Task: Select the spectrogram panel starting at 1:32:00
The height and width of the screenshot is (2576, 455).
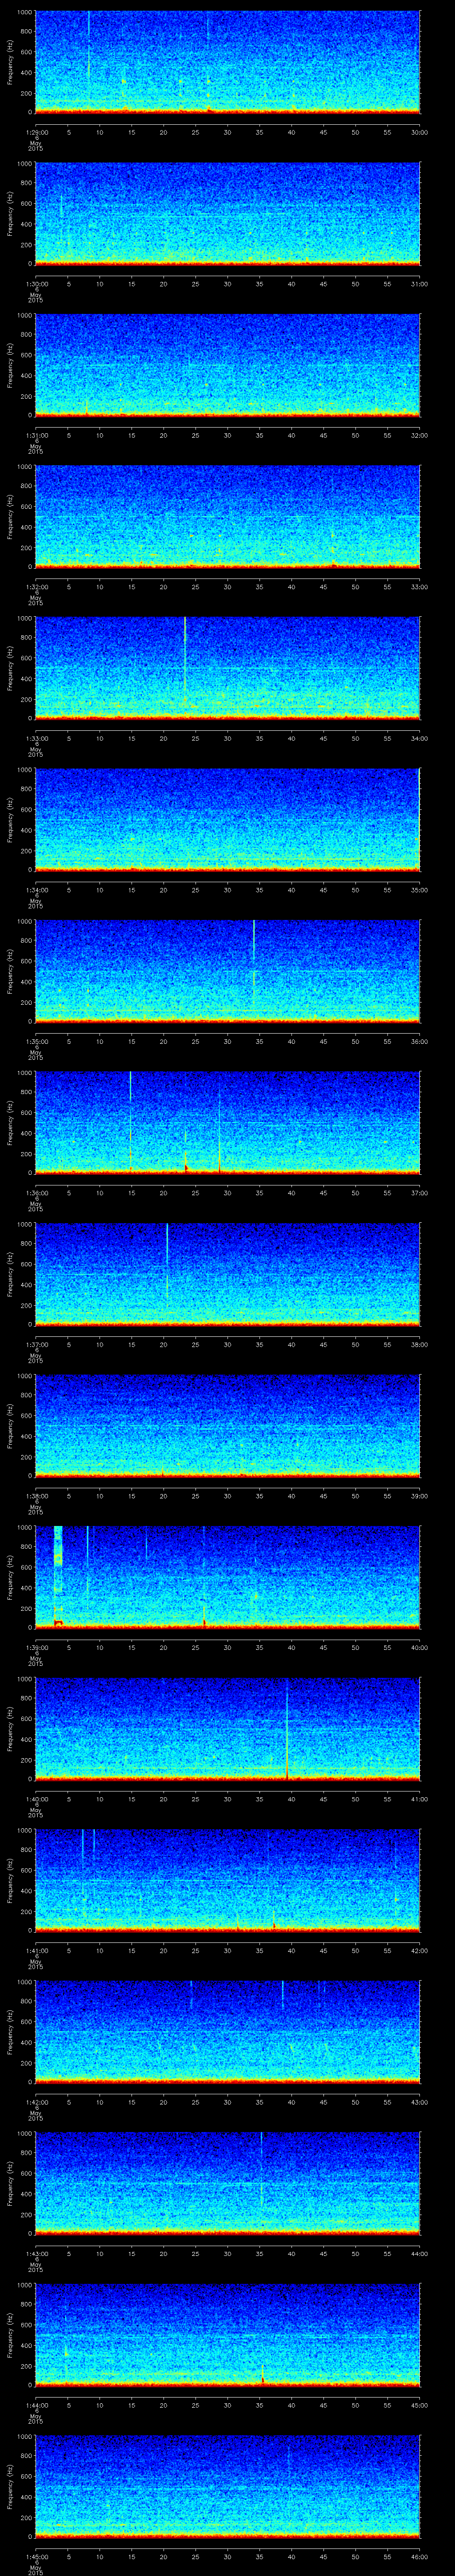Action: tap(227, 517)
